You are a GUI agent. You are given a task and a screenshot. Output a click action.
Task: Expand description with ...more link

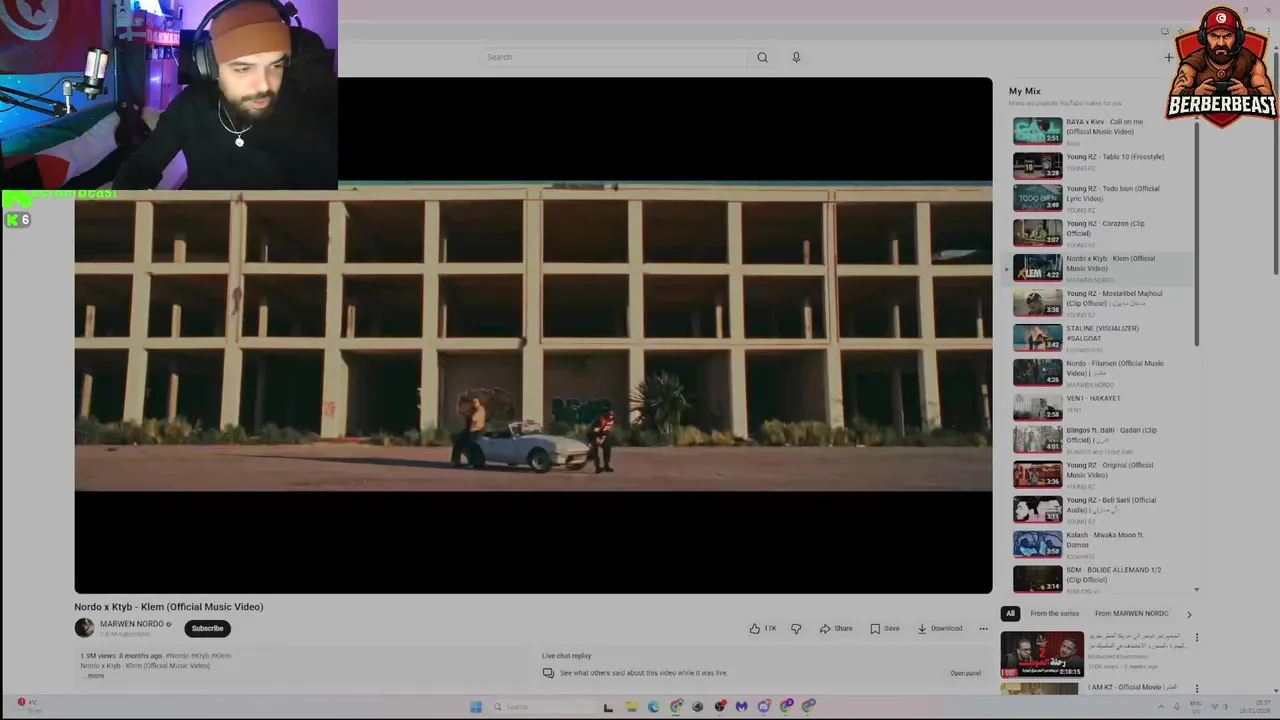[94, 676]
